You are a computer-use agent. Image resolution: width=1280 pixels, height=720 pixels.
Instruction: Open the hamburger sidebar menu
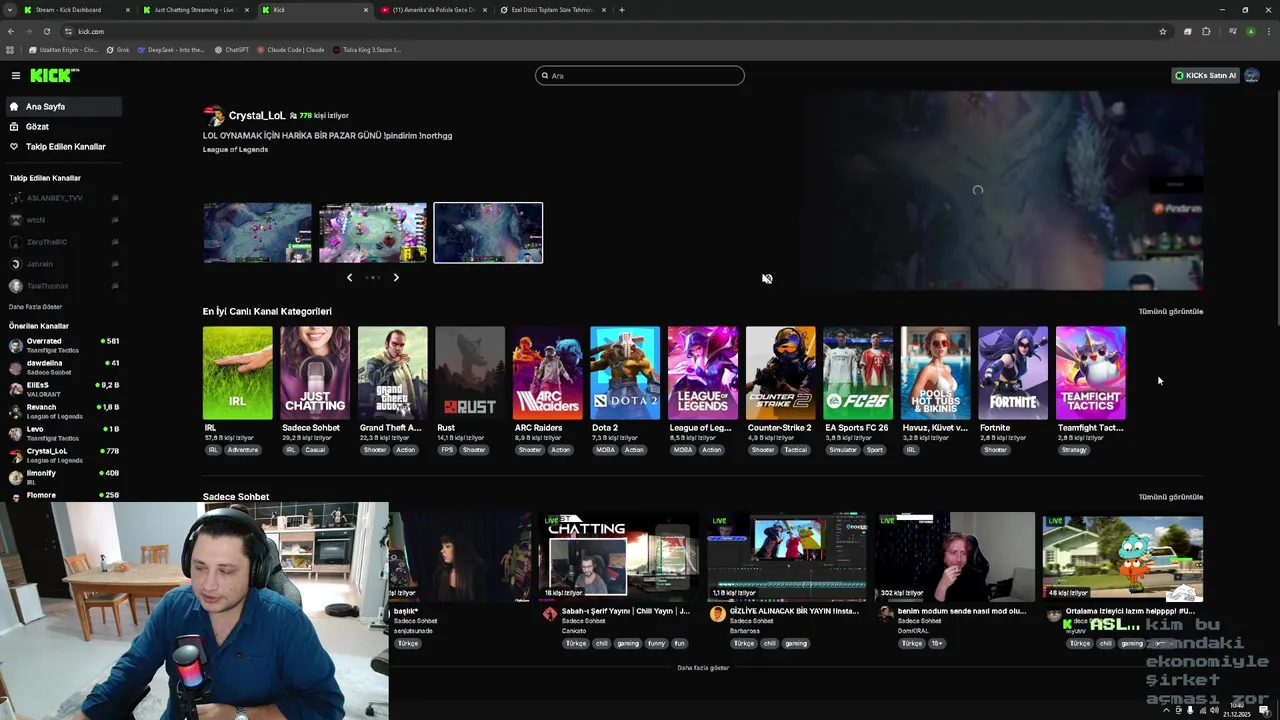(x=16, y=75)
